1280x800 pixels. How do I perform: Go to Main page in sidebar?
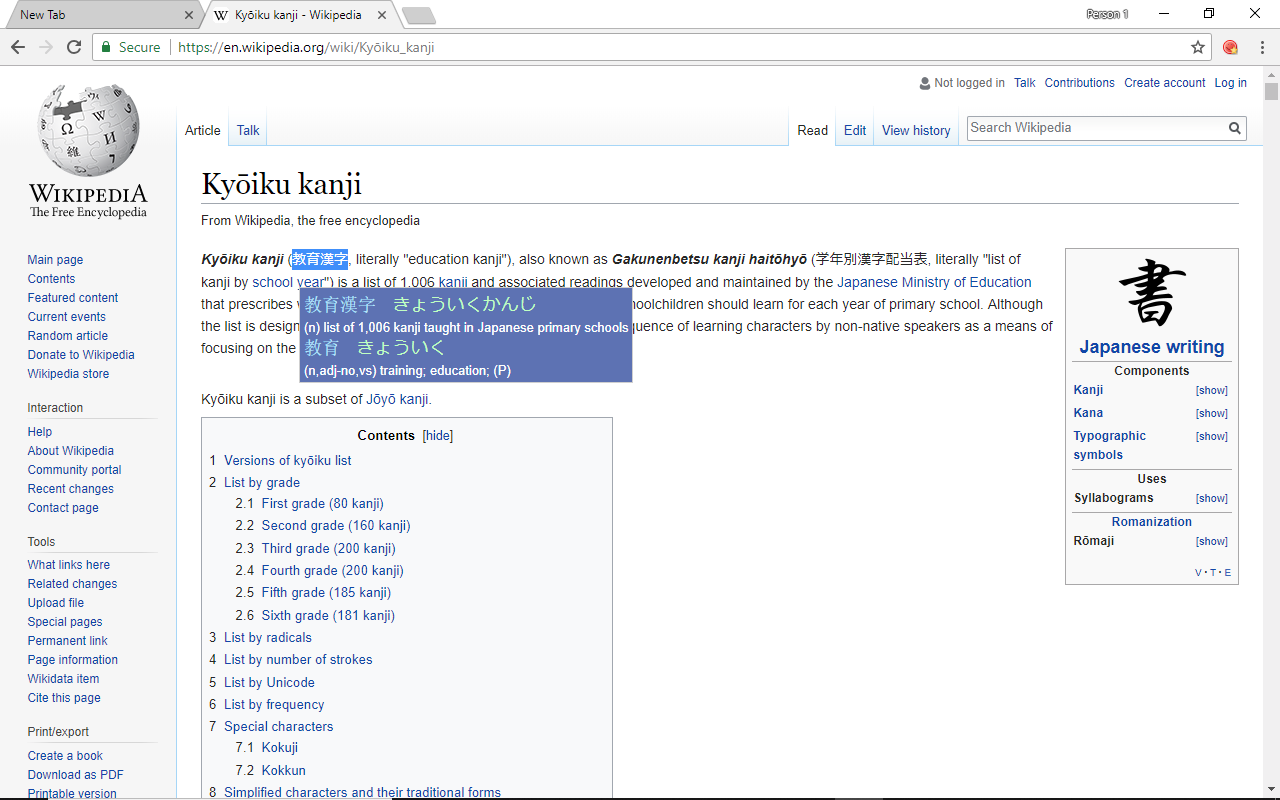(x=55, y=260)
